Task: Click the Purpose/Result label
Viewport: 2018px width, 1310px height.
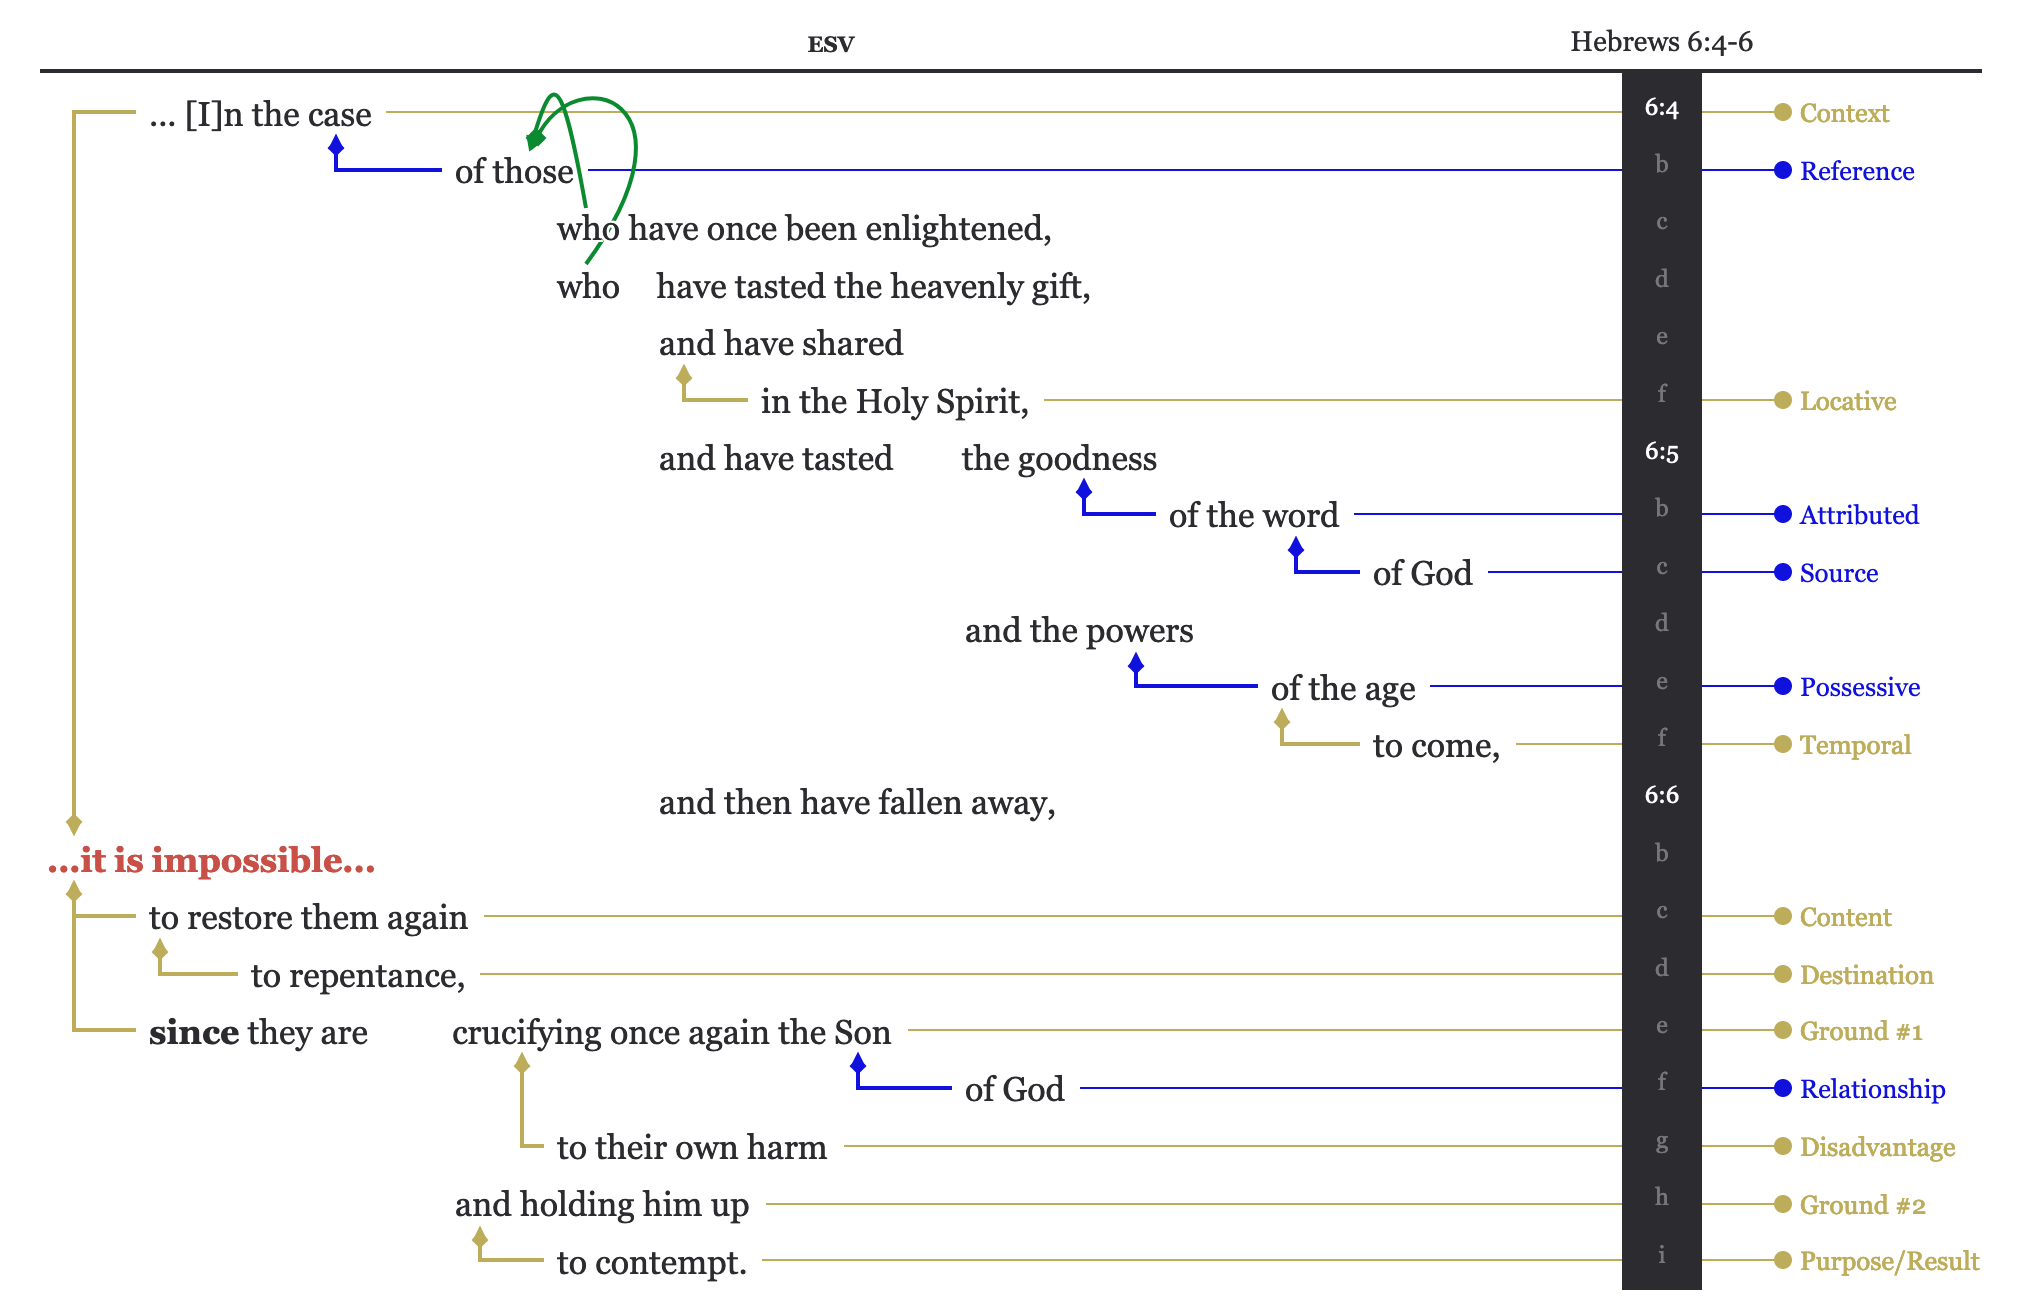Action: pos(1888,1261)
